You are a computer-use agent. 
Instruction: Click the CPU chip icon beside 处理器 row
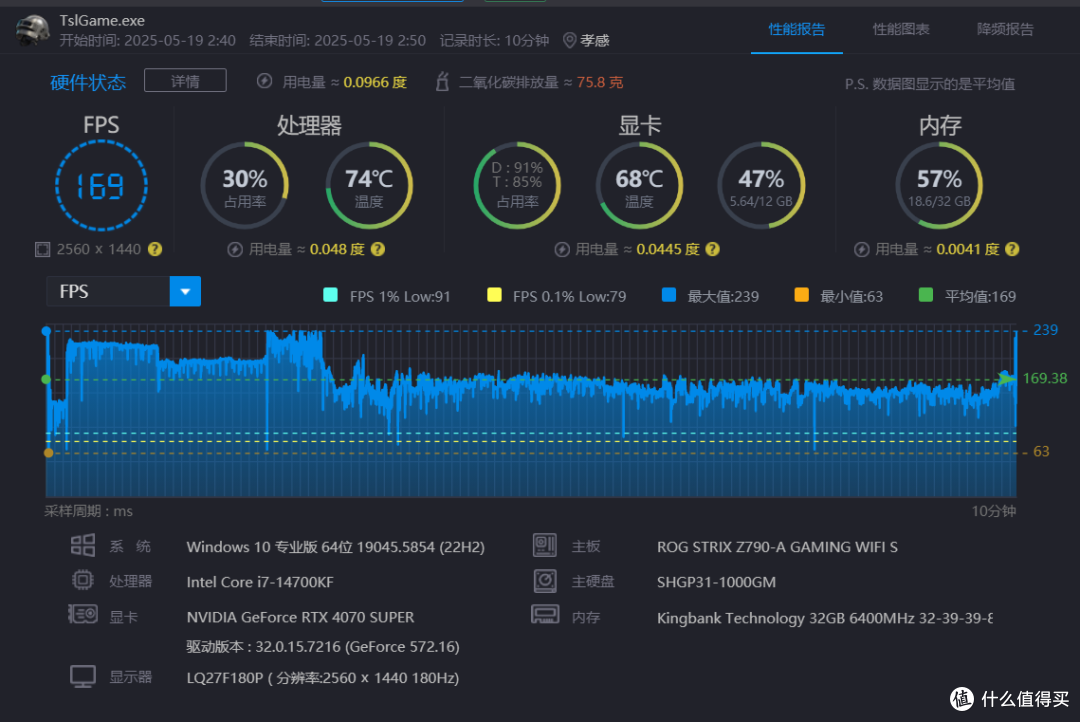tap(83, 580)
